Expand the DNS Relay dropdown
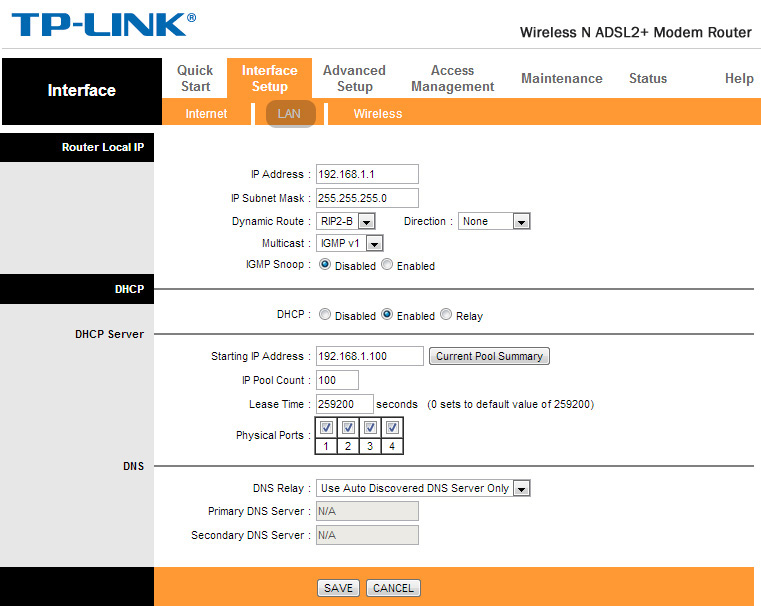The height and width of the screenshot is (606, 761). click(423, 488)
